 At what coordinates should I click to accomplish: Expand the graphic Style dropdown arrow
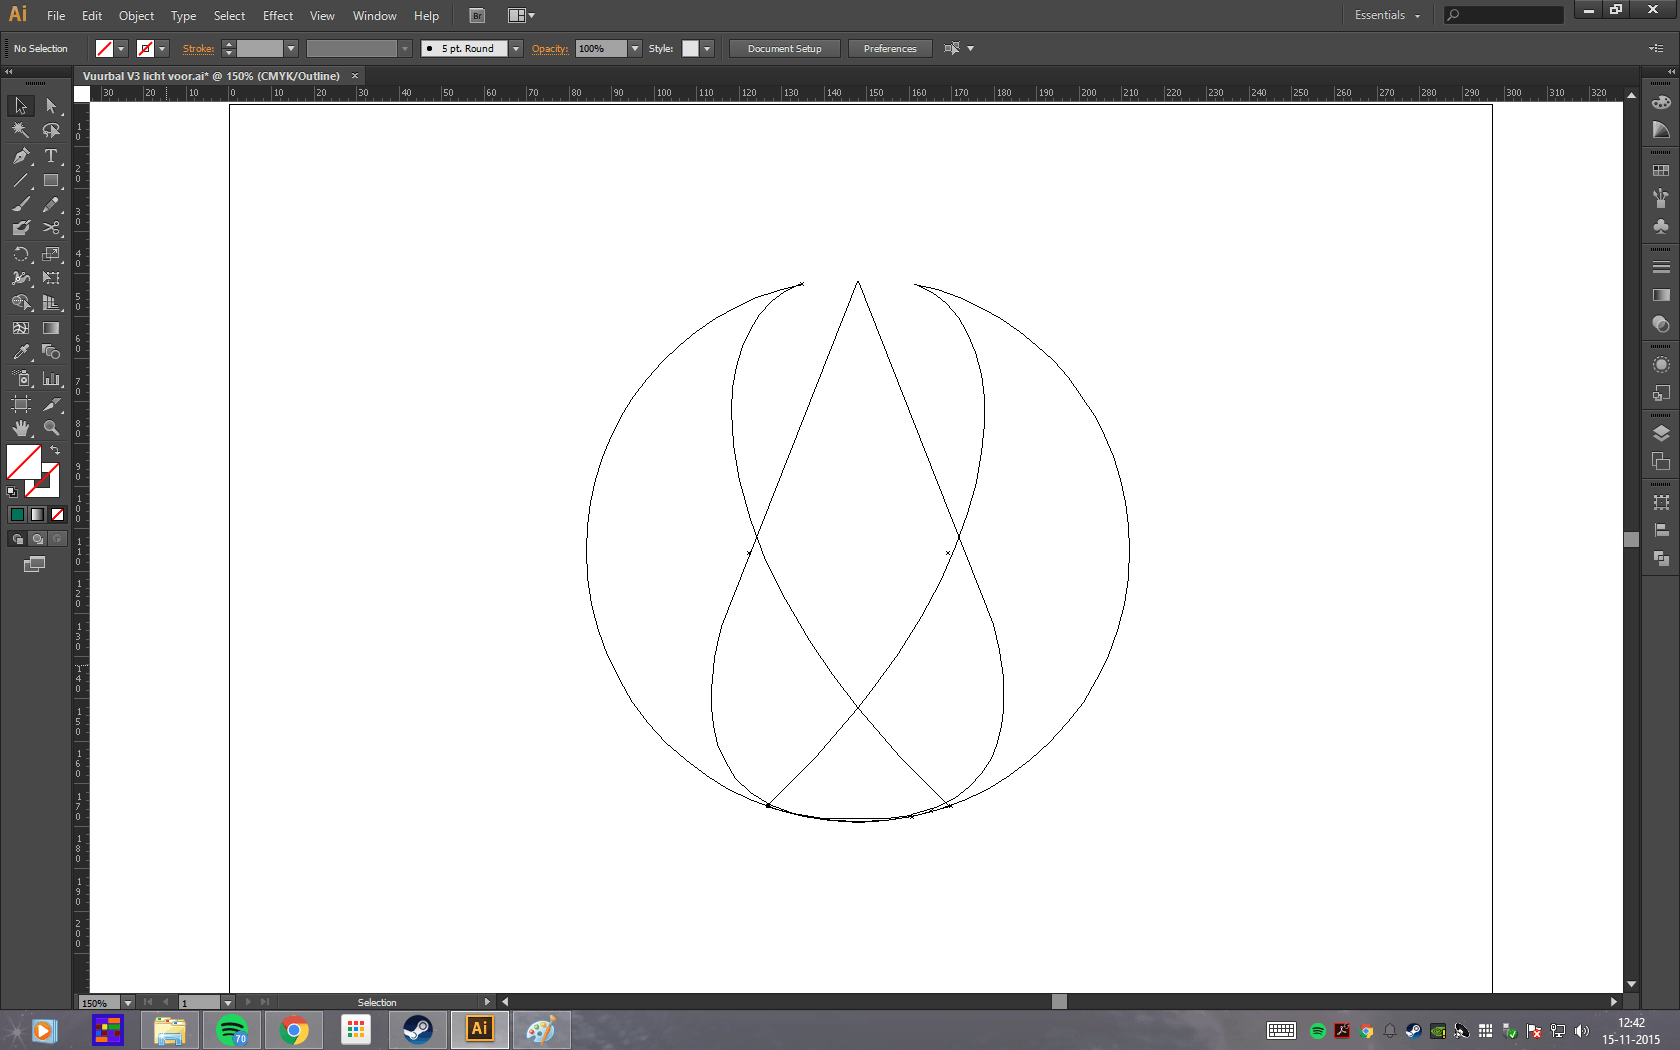coord(707,49)
